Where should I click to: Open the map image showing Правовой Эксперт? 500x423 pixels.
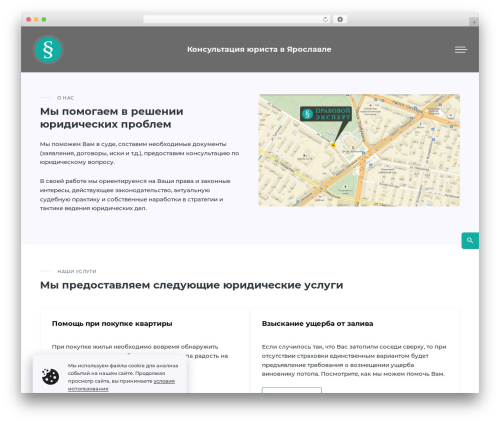pyautogui.click(x=359, y=150)
